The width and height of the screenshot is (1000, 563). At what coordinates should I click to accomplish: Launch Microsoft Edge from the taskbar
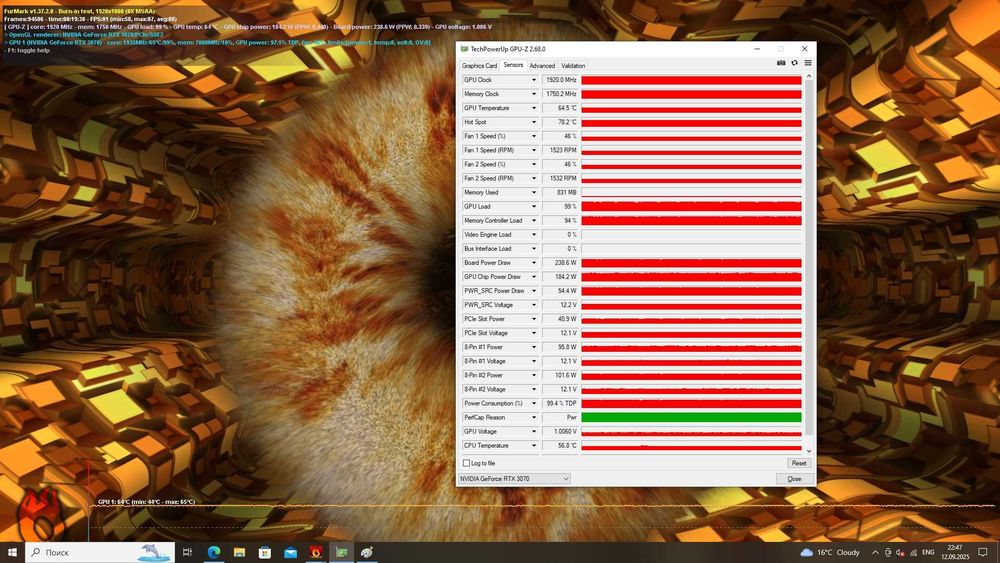214,552
